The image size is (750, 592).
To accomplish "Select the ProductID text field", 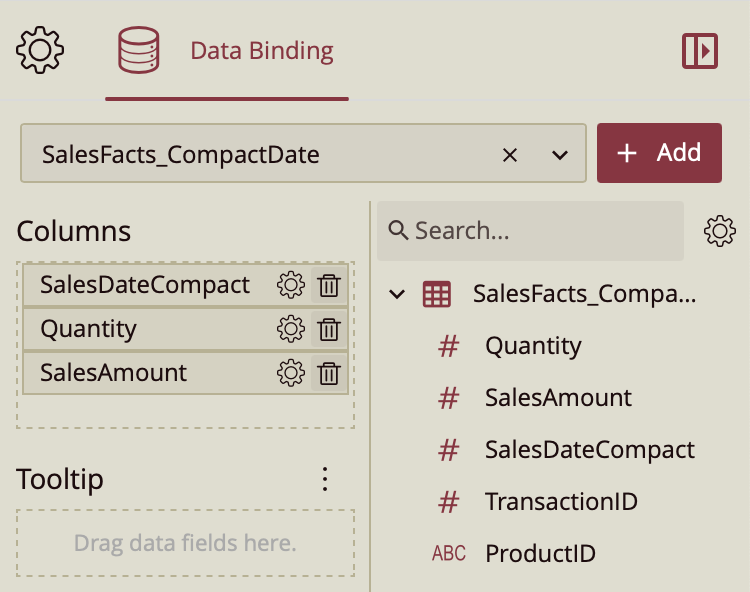I will 540,553.
